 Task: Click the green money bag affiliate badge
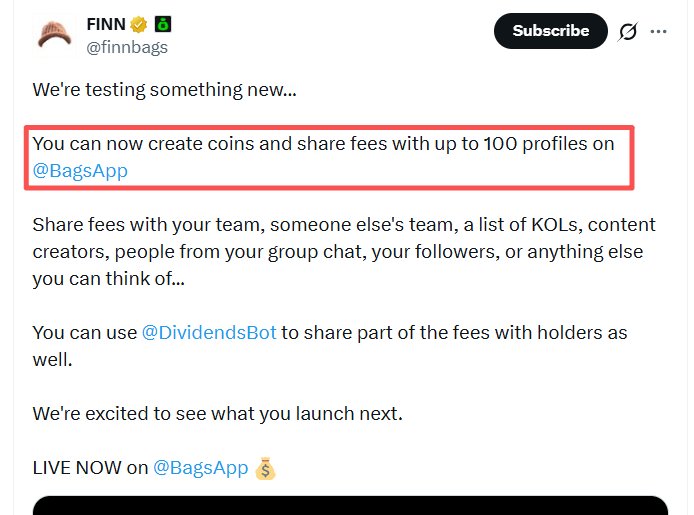163,25
